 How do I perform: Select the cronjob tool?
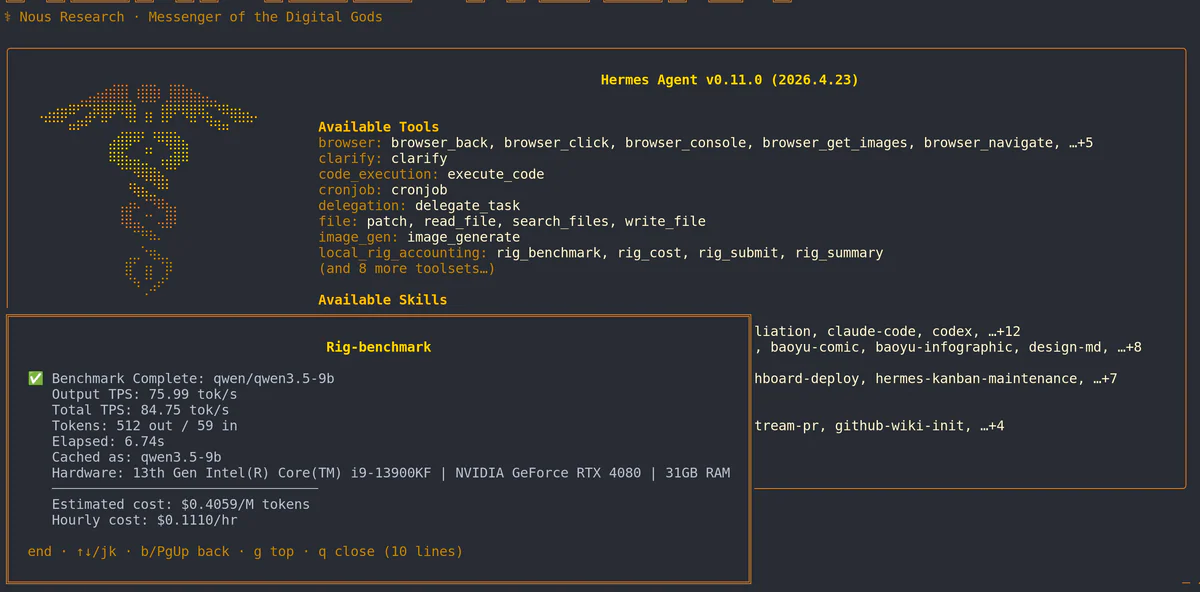(x=419, y=189)
